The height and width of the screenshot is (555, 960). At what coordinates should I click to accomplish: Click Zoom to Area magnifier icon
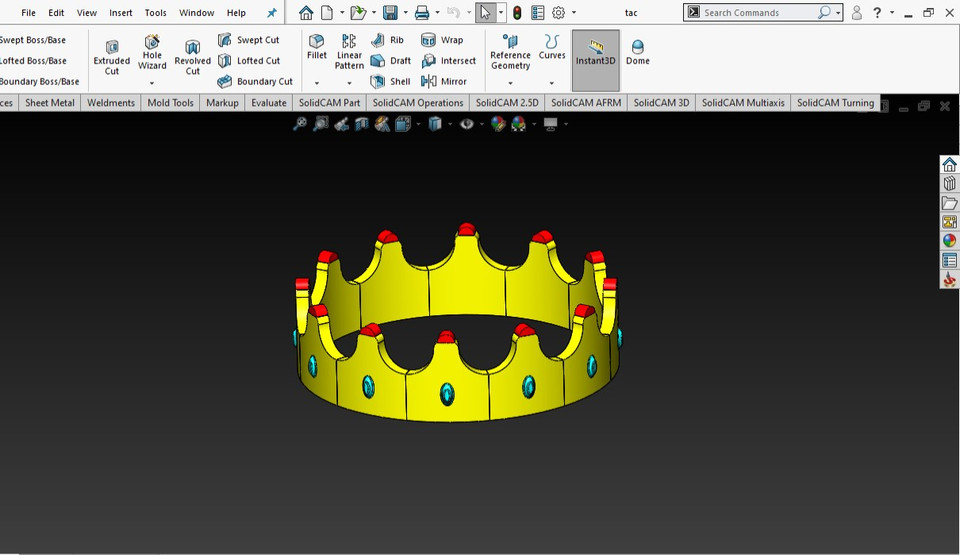click(320, 124)
